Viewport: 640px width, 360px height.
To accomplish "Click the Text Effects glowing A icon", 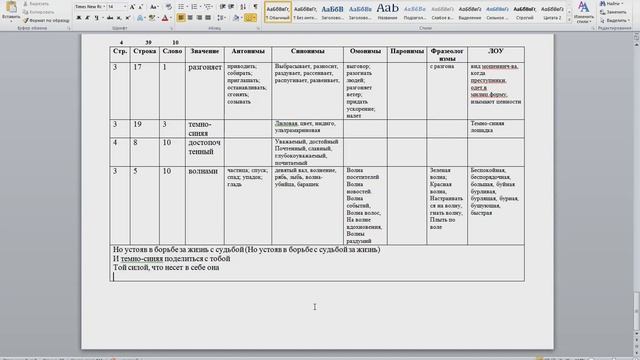I will pos(140,18).
